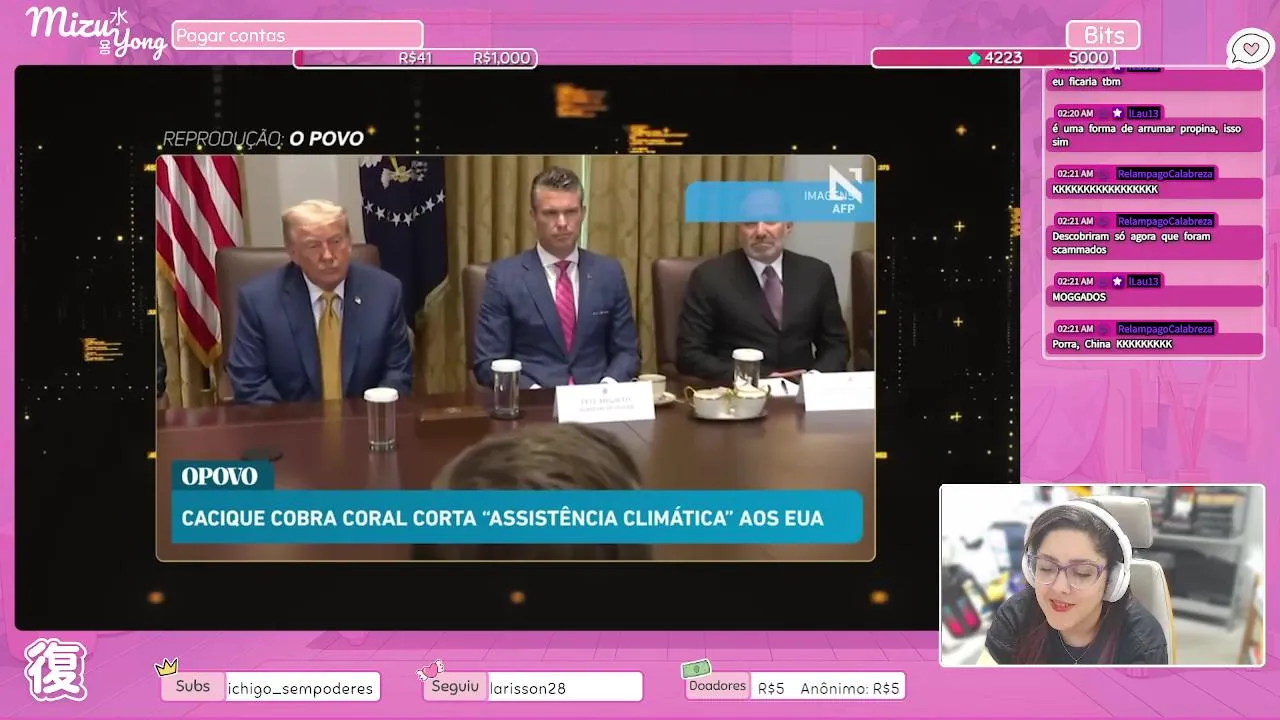Click the '02:20 AM' timestamp in chat
This screenshot has width=1280, height=720.
1075,113
